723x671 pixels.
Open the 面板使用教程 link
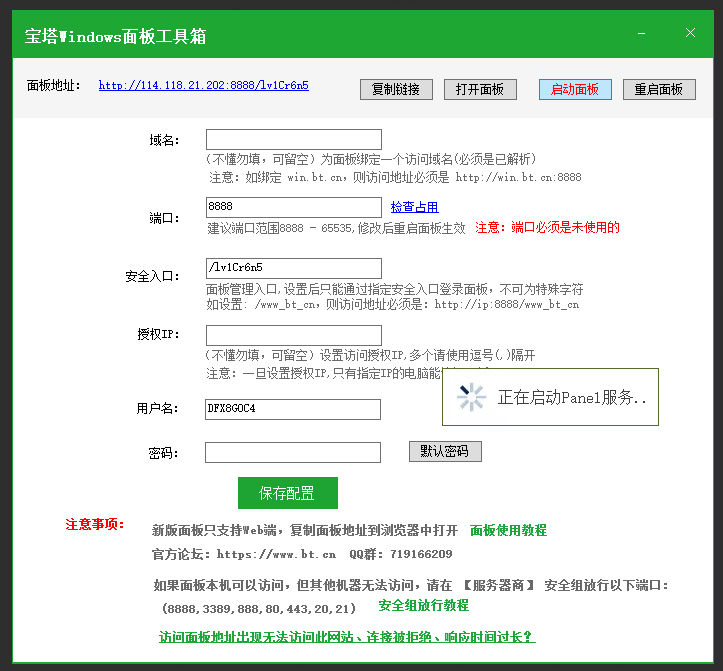508,530
